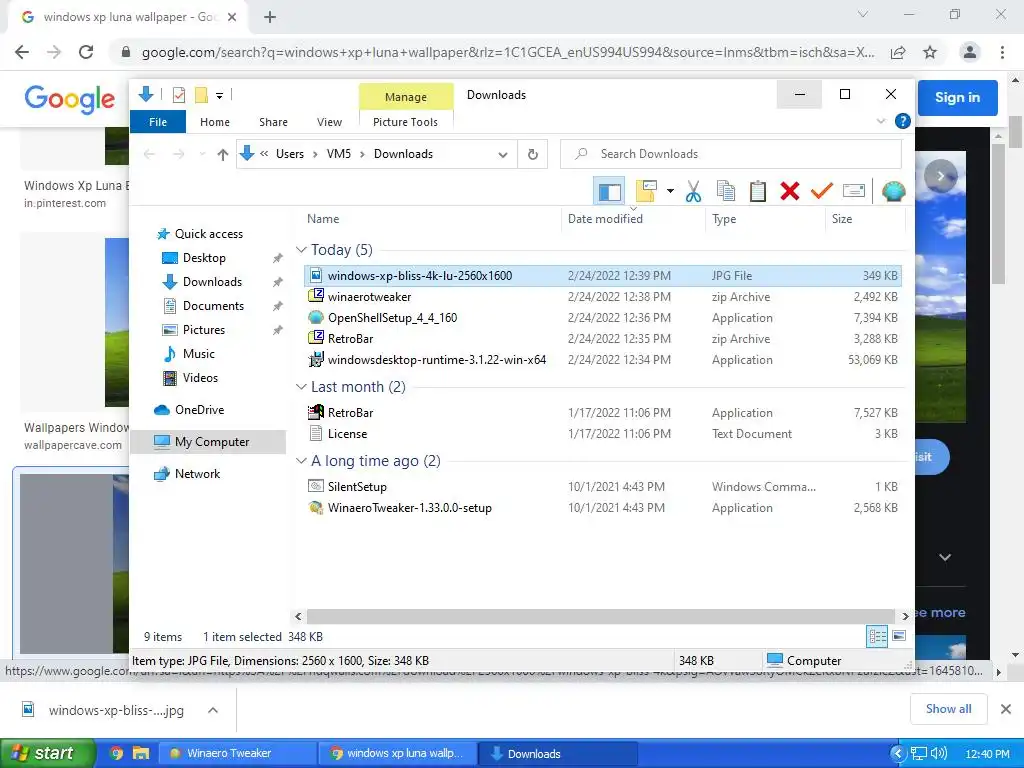Click the Up one level arrow
This screenshot has width=1024, height=768.
pos(223,154)
